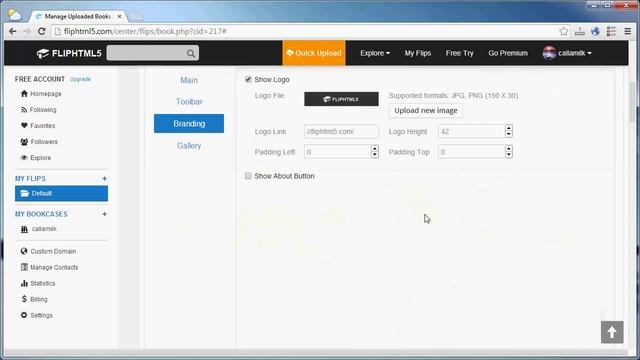Screen dimensions: 640x360
Task: Click the Logo Height input field
Action: tap(471, 131)
